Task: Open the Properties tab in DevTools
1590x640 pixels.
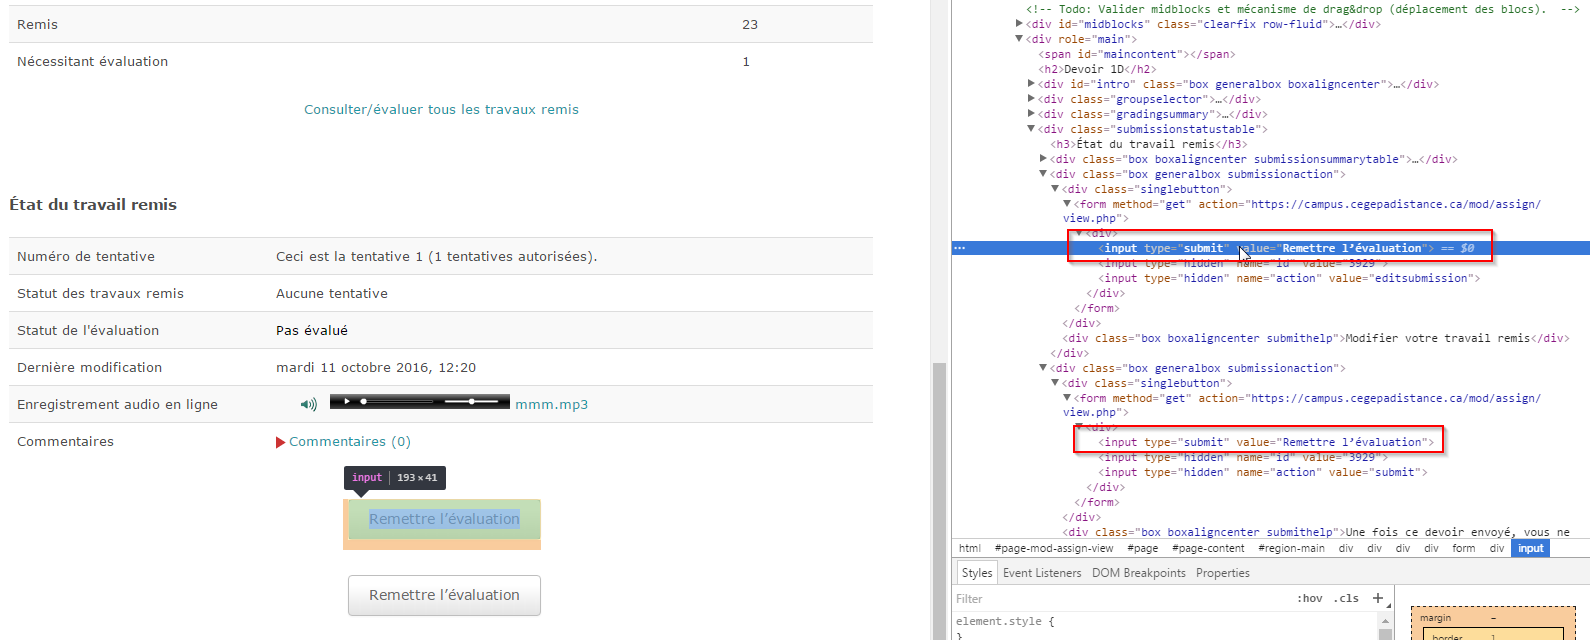Action: click(1222, 573)
